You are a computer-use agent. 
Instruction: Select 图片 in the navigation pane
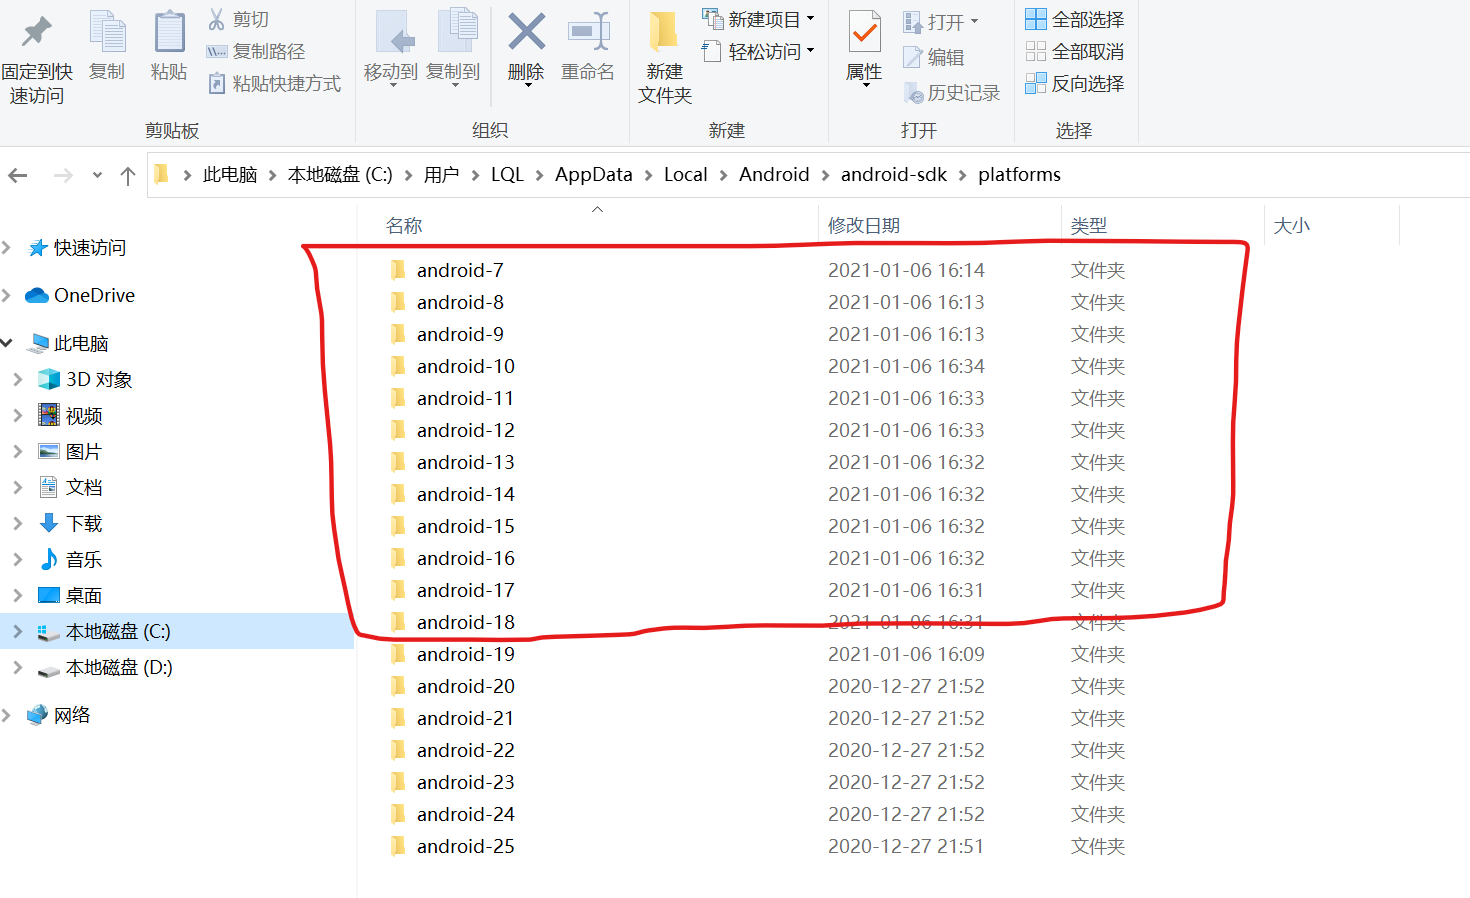click(84, 451)
